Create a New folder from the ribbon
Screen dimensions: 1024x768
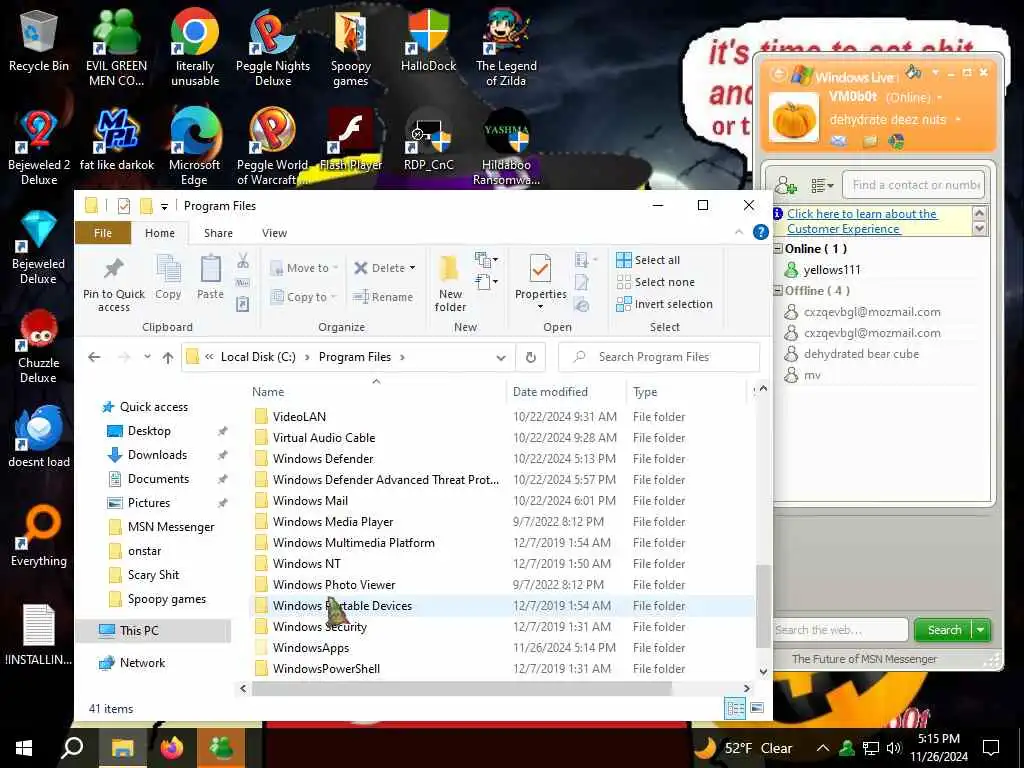[450, 283]
